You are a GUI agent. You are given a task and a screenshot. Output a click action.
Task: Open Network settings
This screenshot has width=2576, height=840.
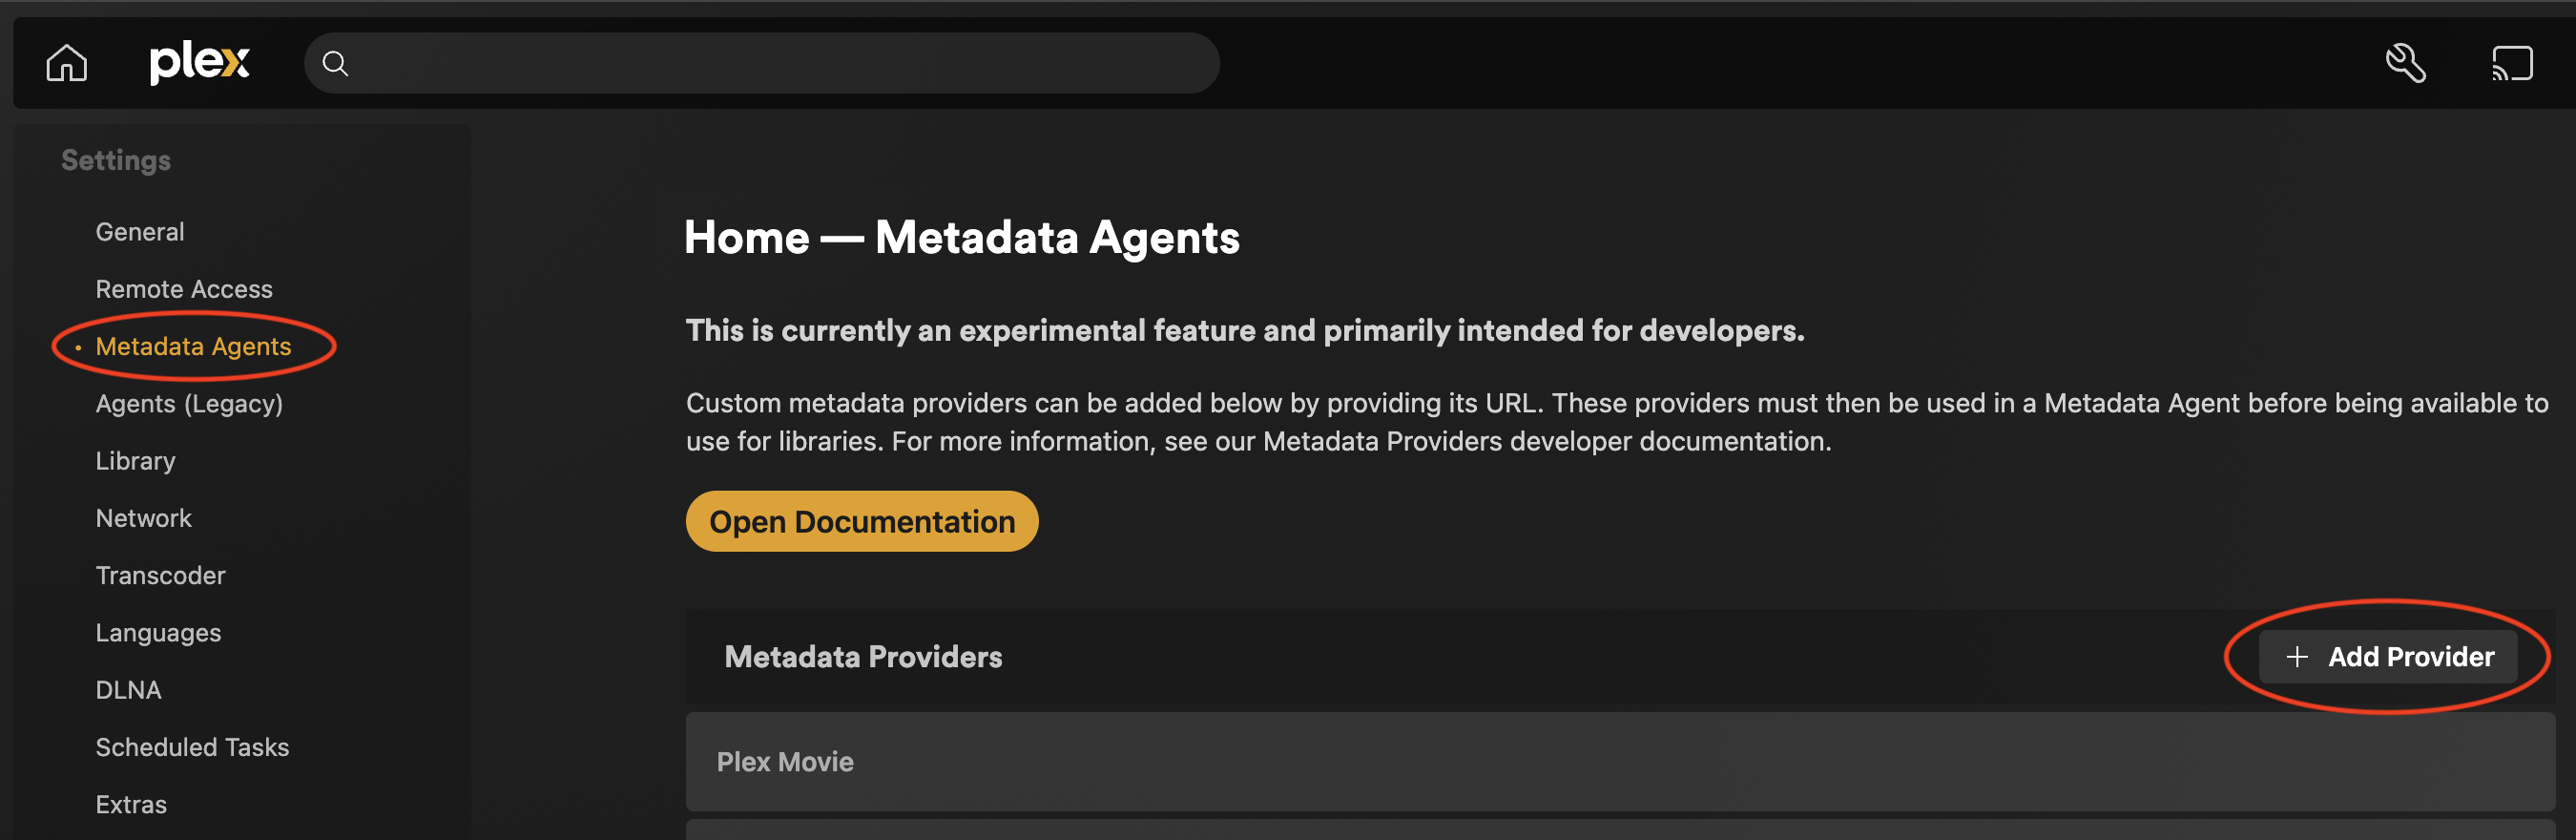(x=144, y=518)
